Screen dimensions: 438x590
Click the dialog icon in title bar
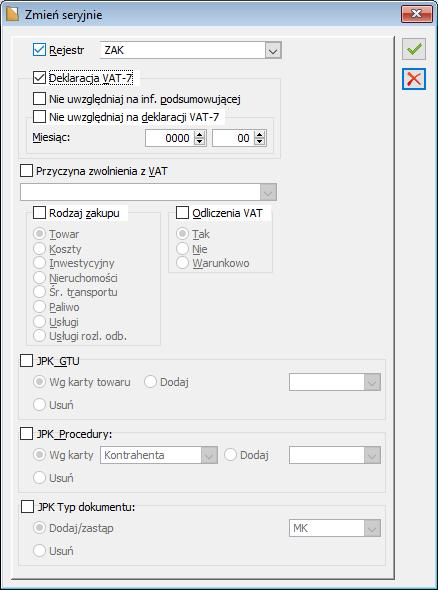[12, 14]
